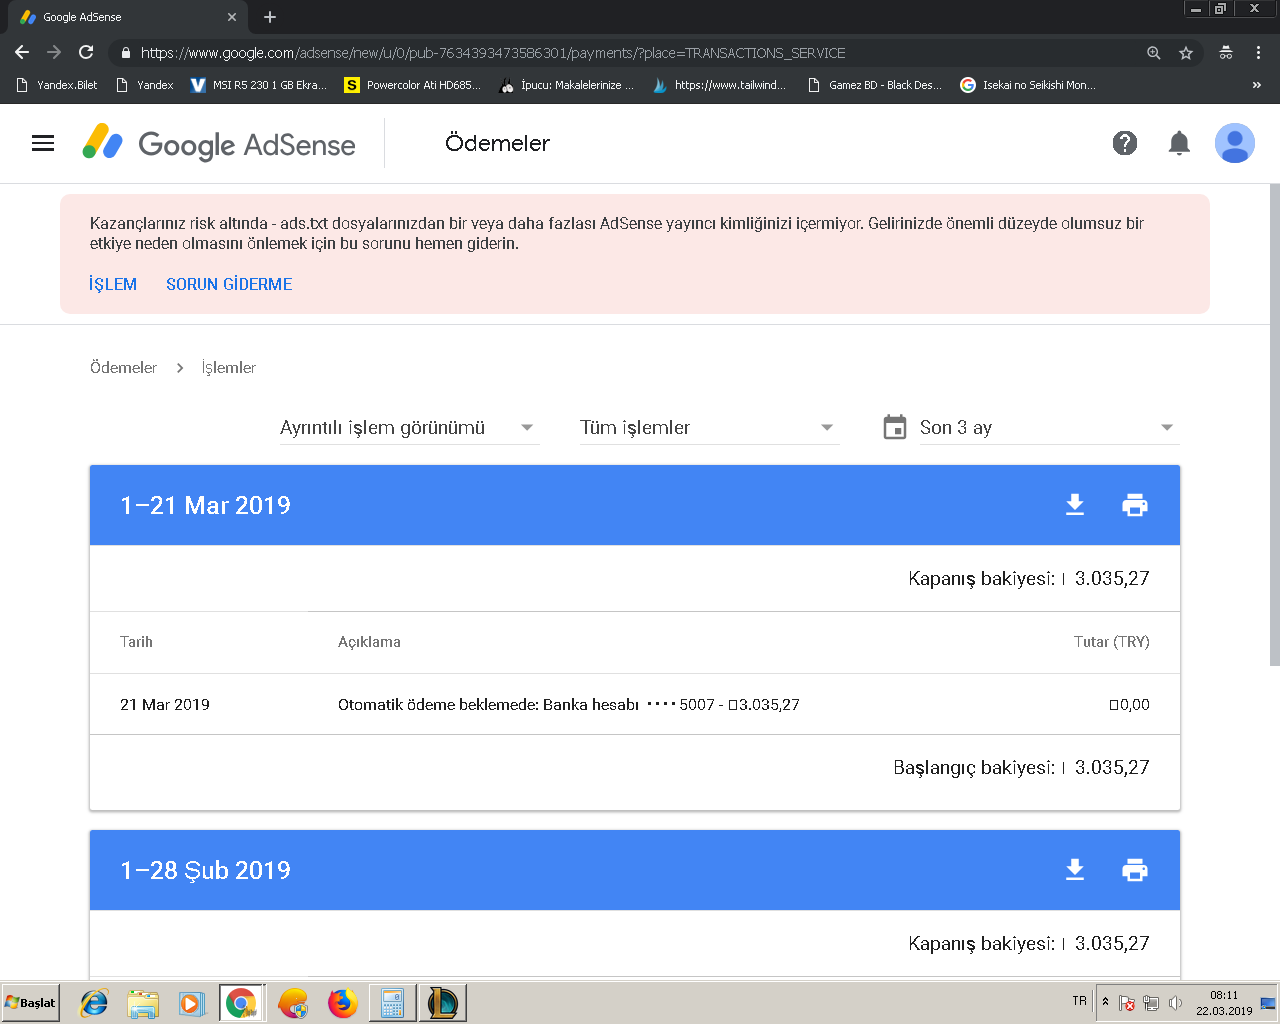Open the AdSense hamburger navigation menu
The height and width of the screenshot is (1024, 1280).
coord(43,143)
